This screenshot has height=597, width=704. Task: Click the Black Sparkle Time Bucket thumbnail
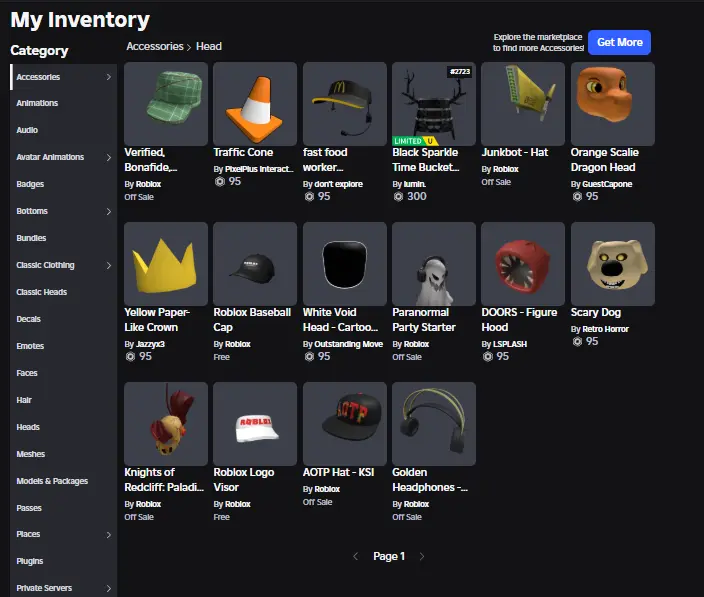pyautogui.click(x=434, y=104)
